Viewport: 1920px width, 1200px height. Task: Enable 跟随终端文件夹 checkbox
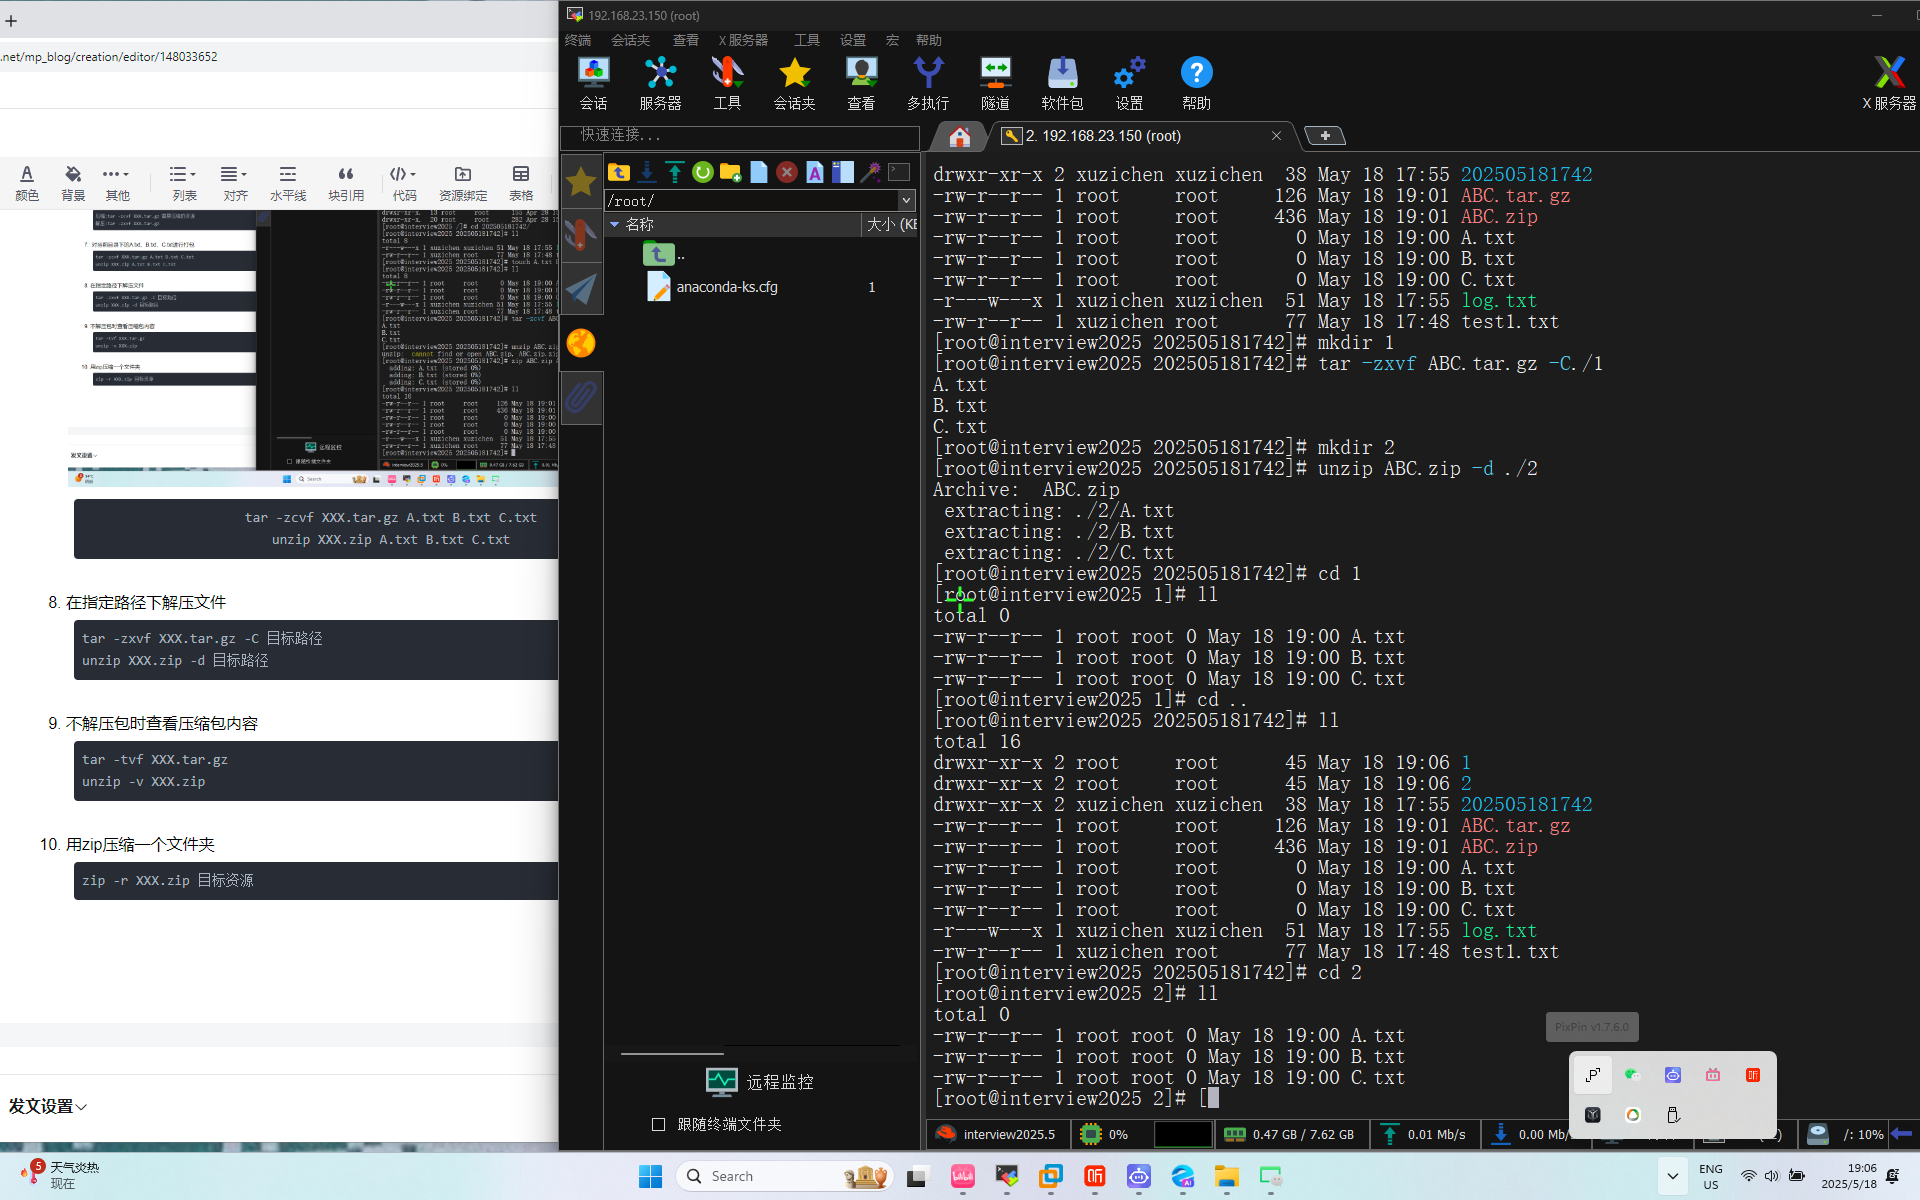click(x=658, y=1124)
